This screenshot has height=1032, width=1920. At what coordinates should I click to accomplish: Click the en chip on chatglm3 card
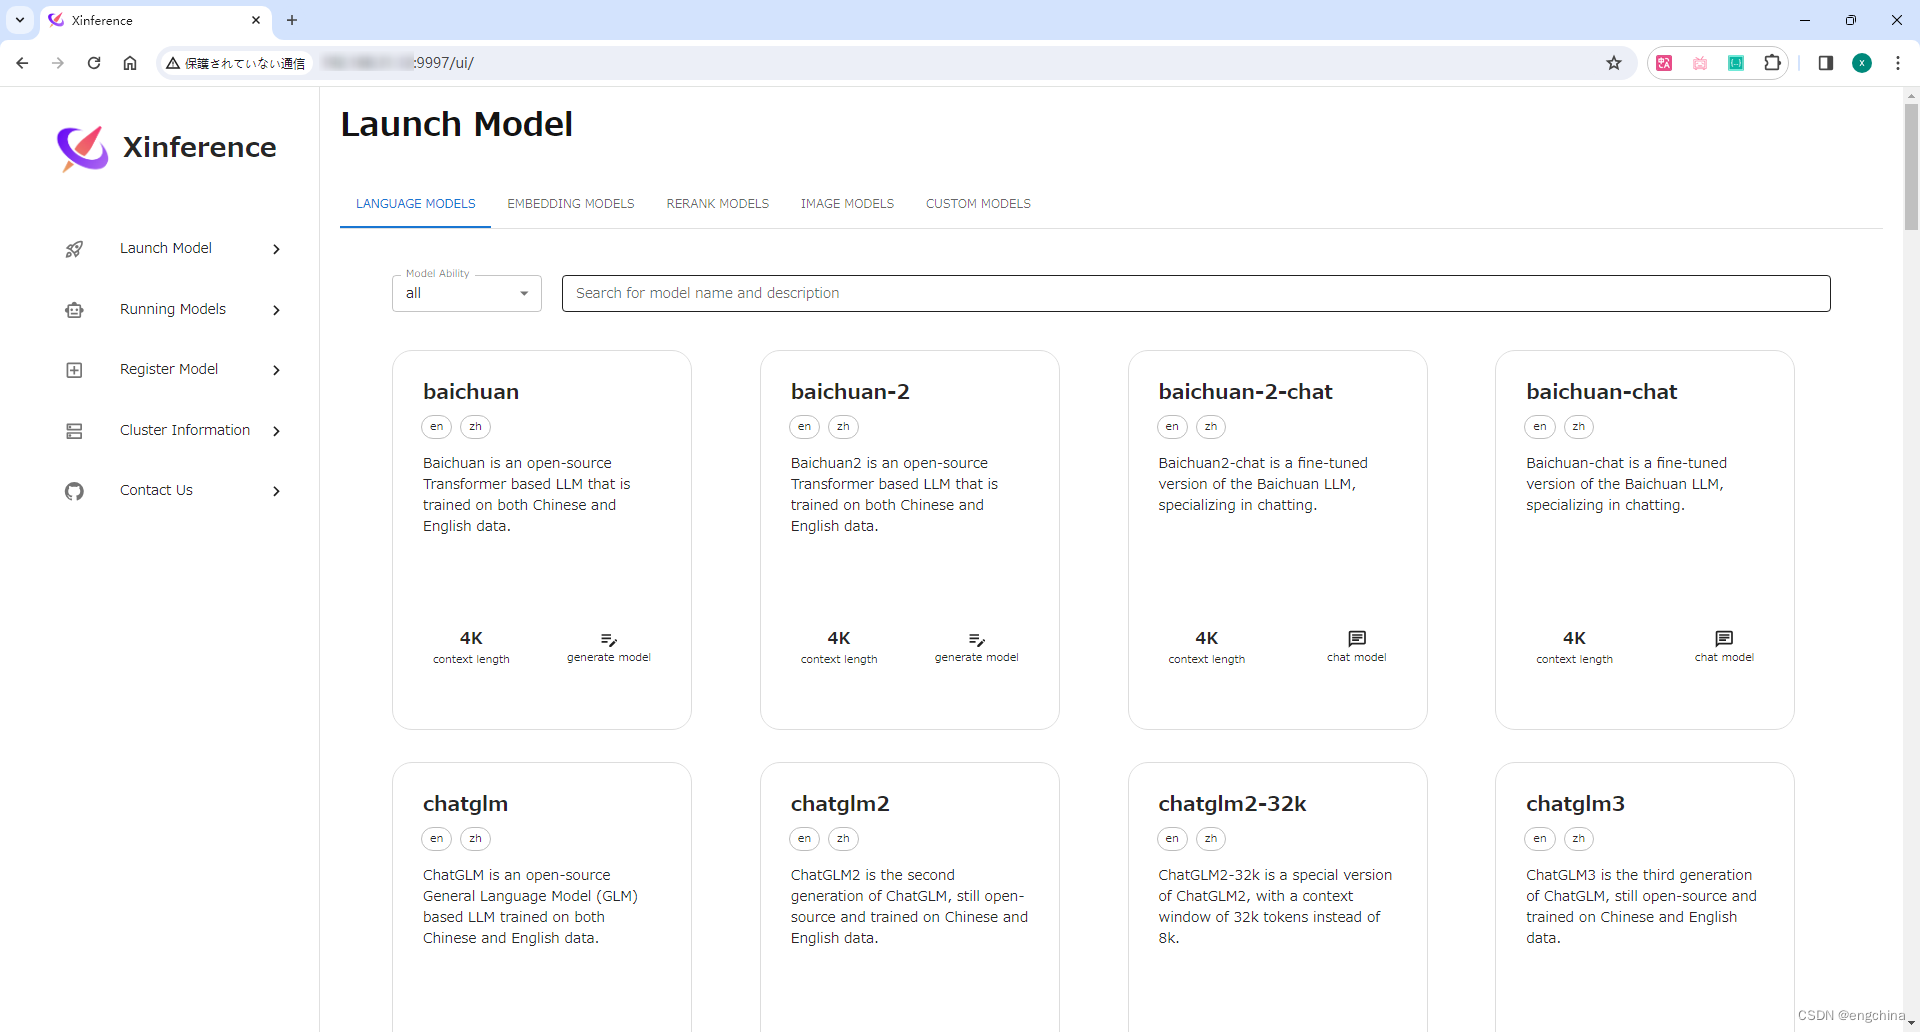tap(1540, 839)
